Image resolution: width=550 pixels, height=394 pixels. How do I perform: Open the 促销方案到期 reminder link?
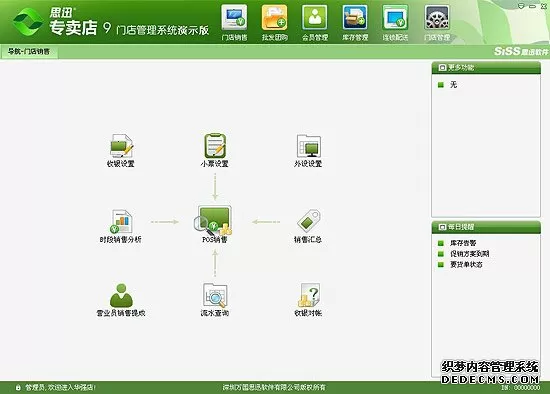[x=470, y=254]
